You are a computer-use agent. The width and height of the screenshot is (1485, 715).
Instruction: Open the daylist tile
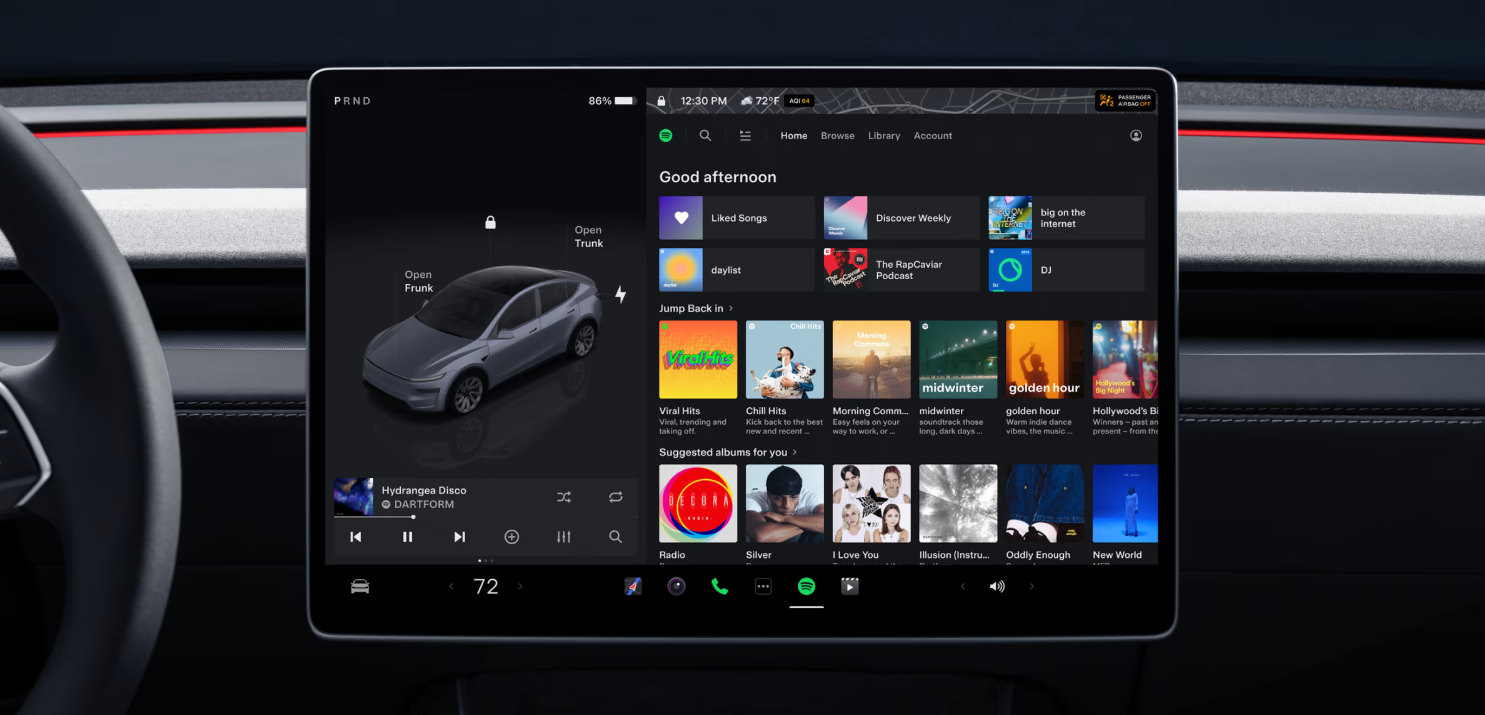pos(737,270)
